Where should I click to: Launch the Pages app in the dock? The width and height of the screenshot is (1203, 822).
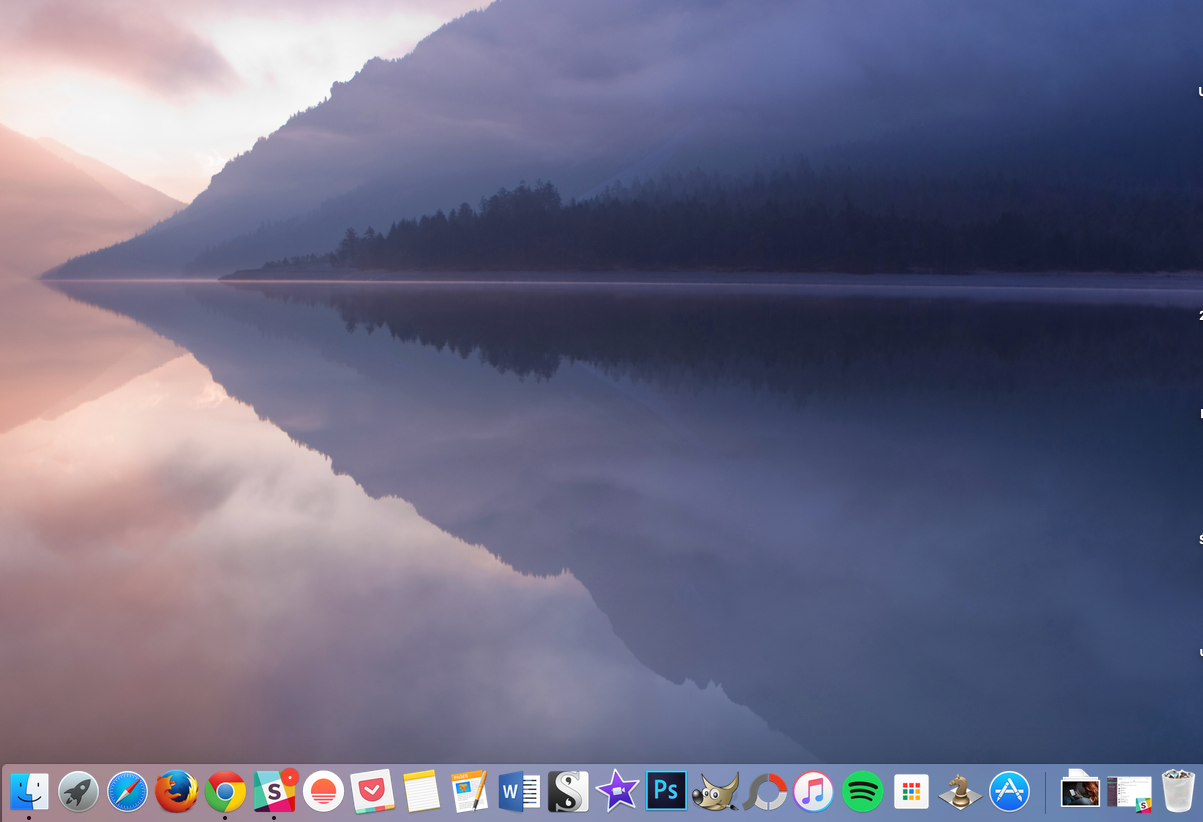tap(470, 791)
